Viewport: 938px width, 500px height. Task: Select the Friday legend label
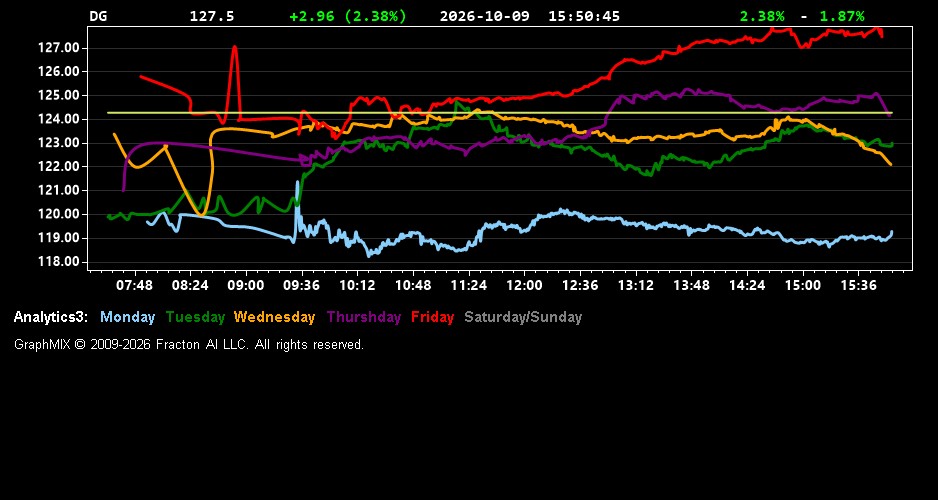(433, 317)
